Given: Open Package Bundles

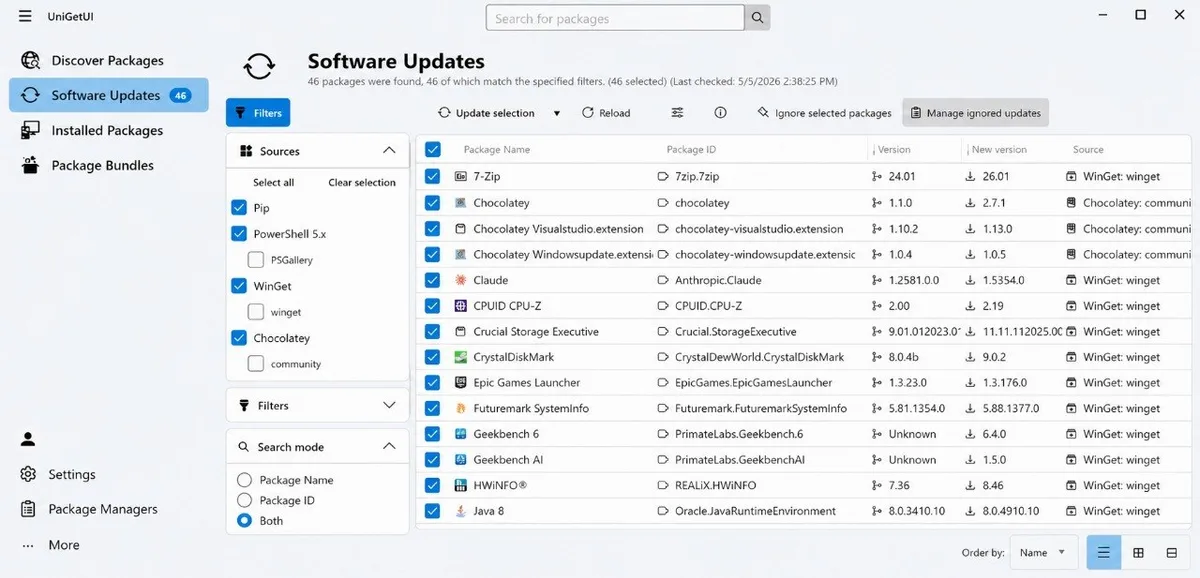Looking at the screenshot, I should [x=109, y=165].
